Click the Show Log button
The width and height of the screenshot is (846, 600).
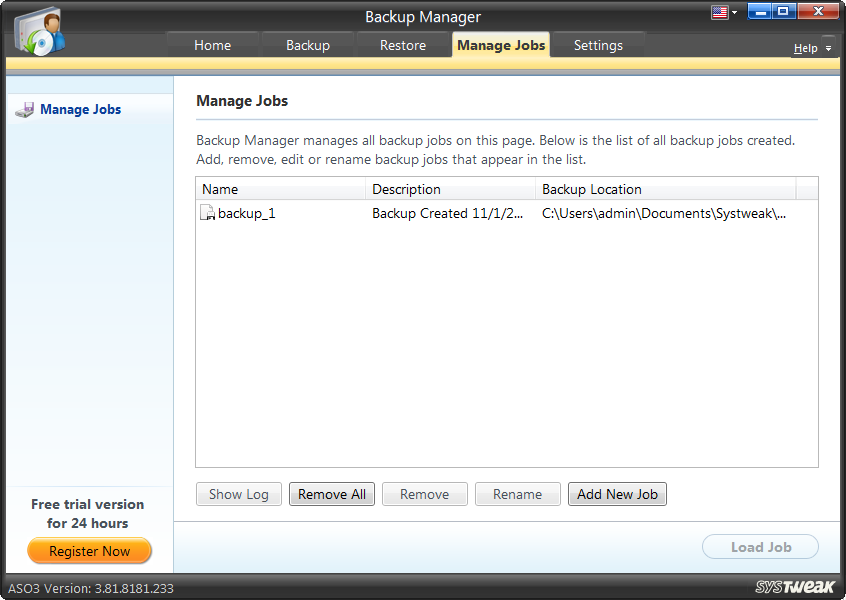238,493
